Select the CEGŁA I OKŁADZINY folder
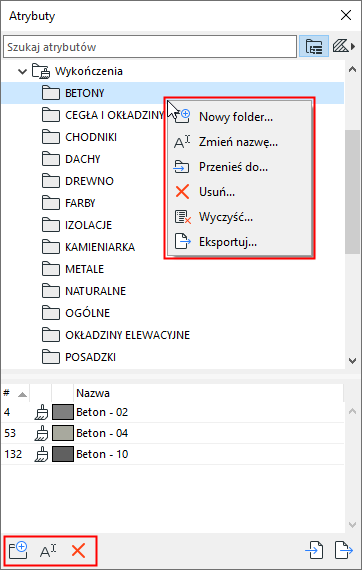This screenshot has width=362, height=570. [x=114, y=115]
